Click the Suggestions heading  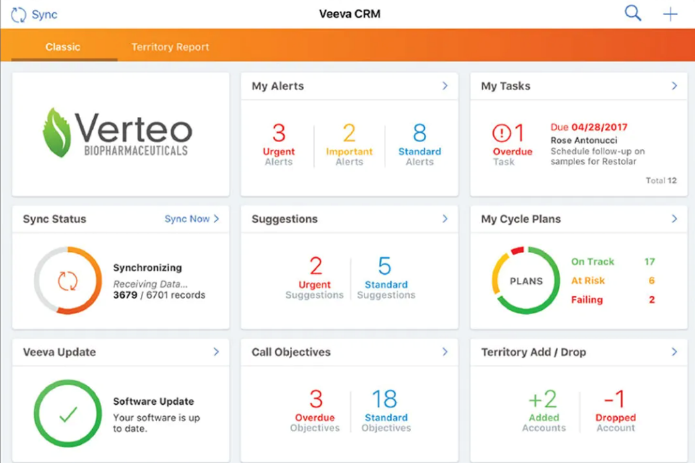[x=285, y=219]
